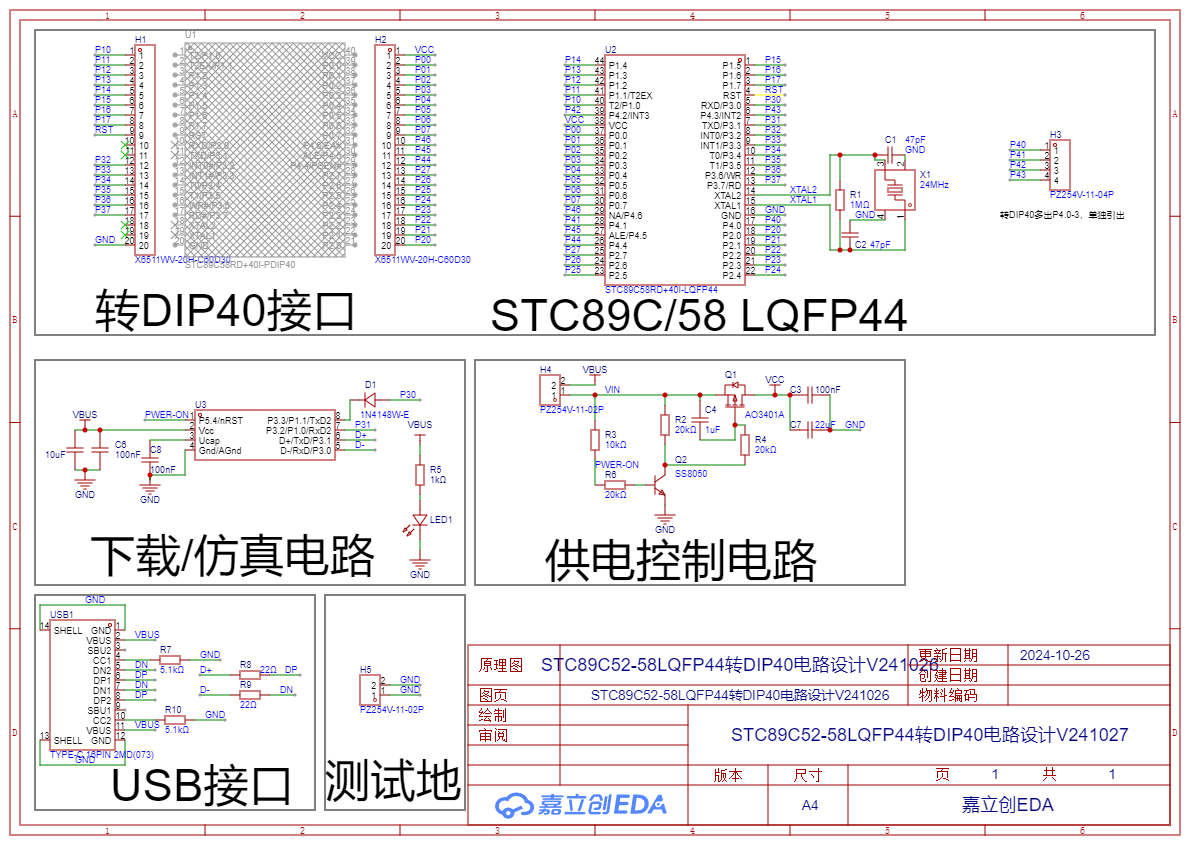Screen dimensions: 1190x845
Task: Click the STC89C/58 LQFP44 title
Action: 699,316
